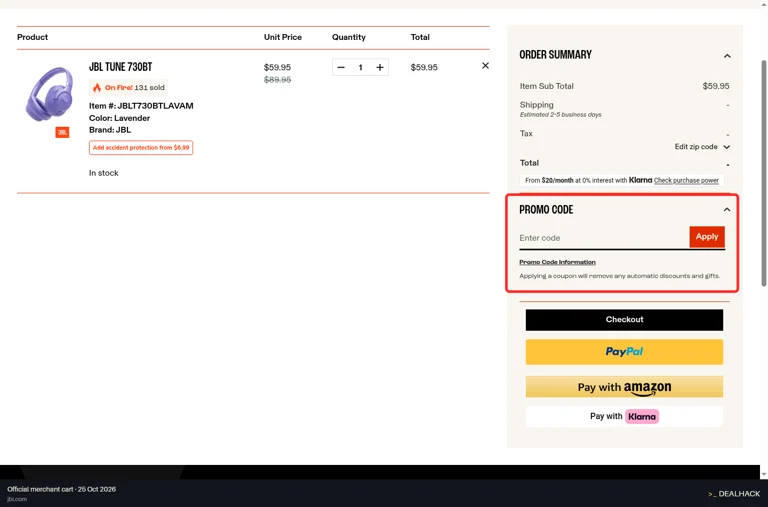
Task: Pay using the PayPal button
Action: click(624, 352)
